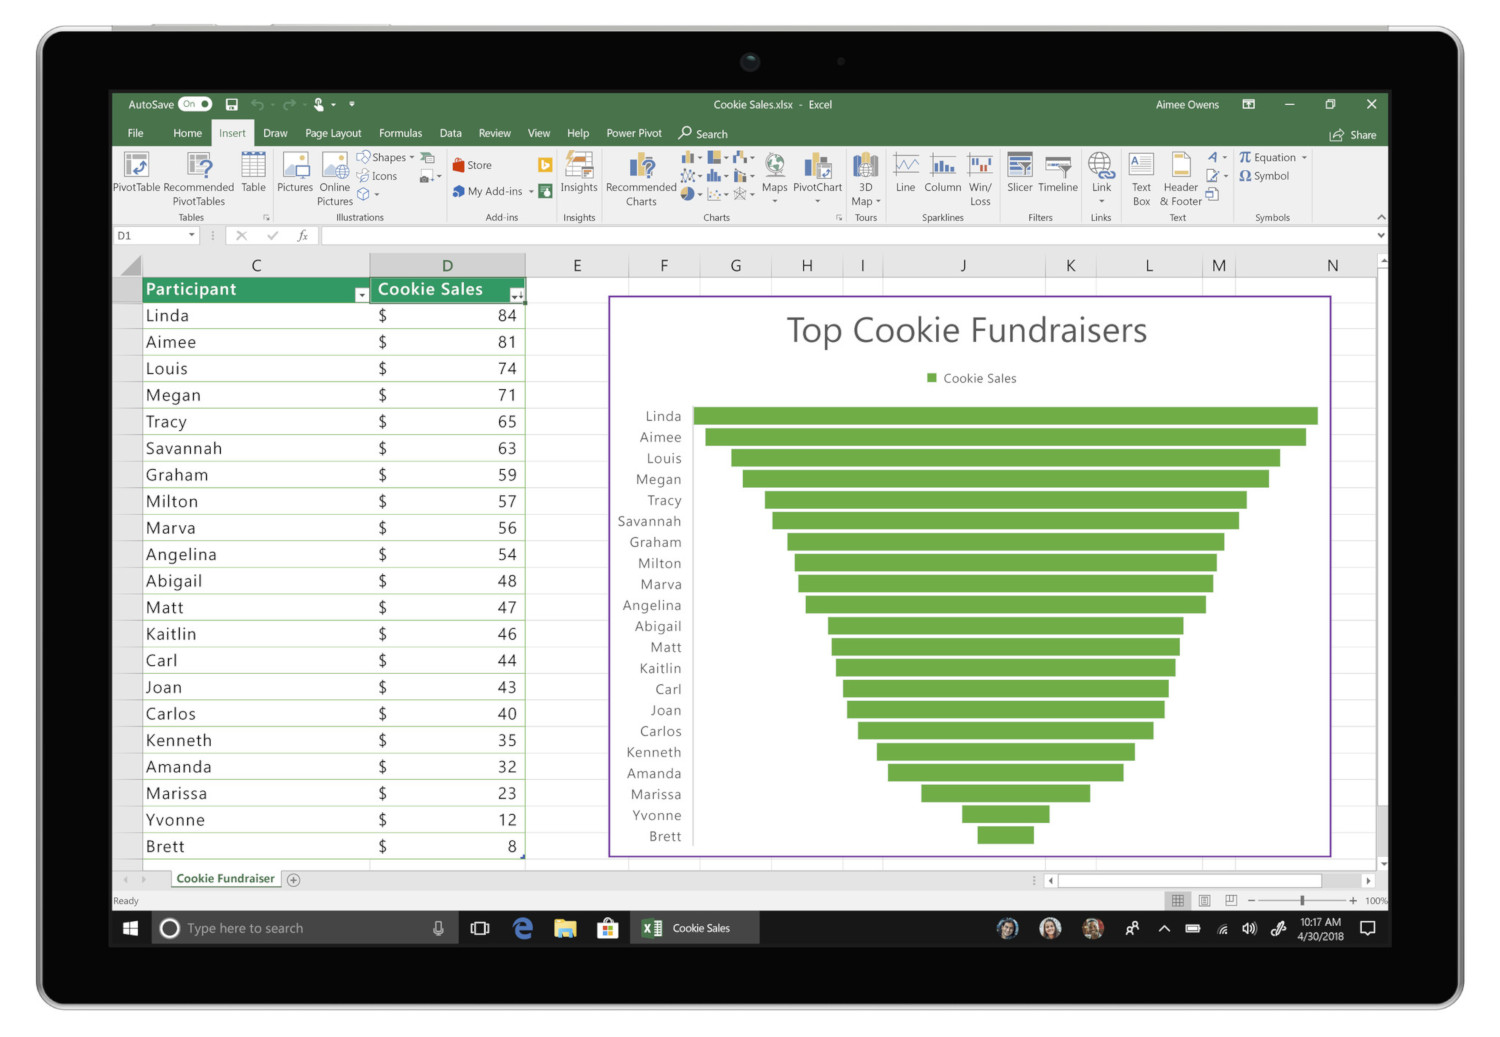
Task: Open File Explorer from taskbar
Action: [x=565, y=929]
